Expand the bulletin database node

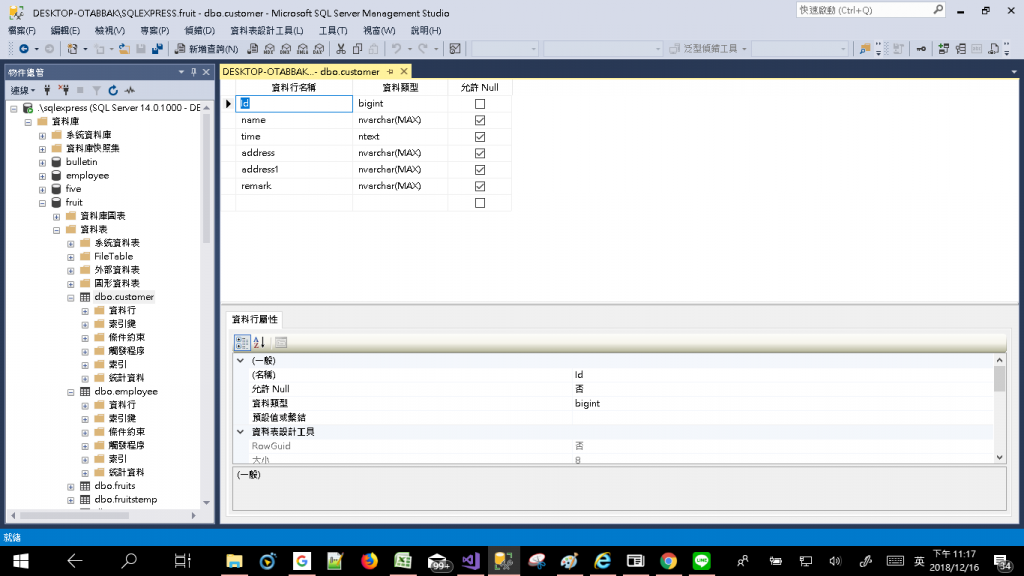[42, 163]
